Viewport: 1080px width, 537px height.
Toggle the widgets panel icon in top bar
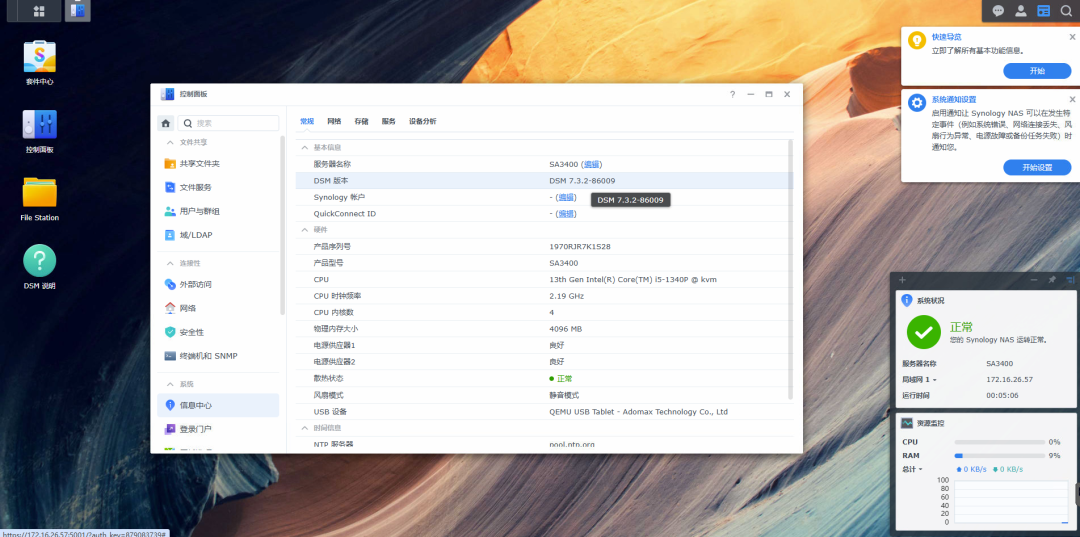coord(1044,11)
